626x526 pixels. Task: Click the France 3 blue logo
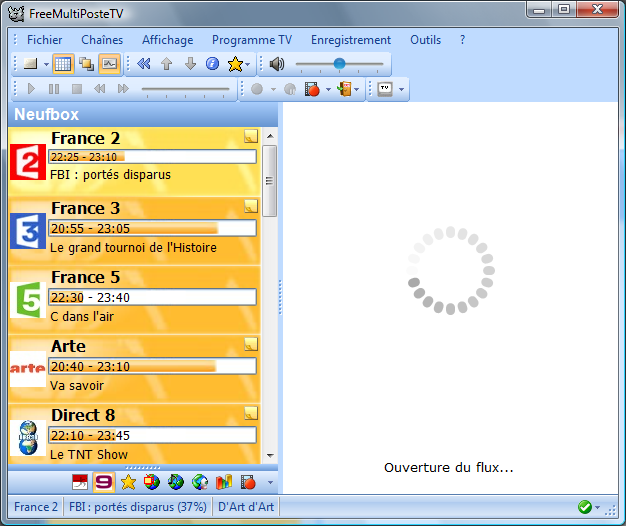coord(28,231)
